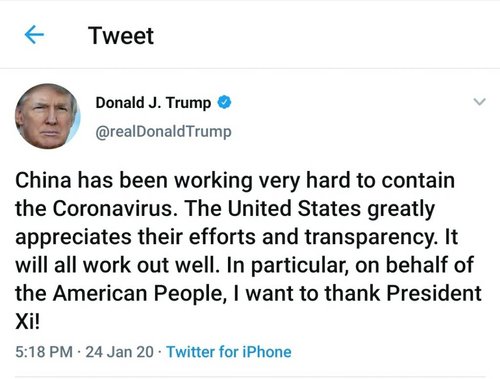Viewport: 500px width, 379px height.
Task: Click the final word Xi! in tweet
Action: point(28,322)
